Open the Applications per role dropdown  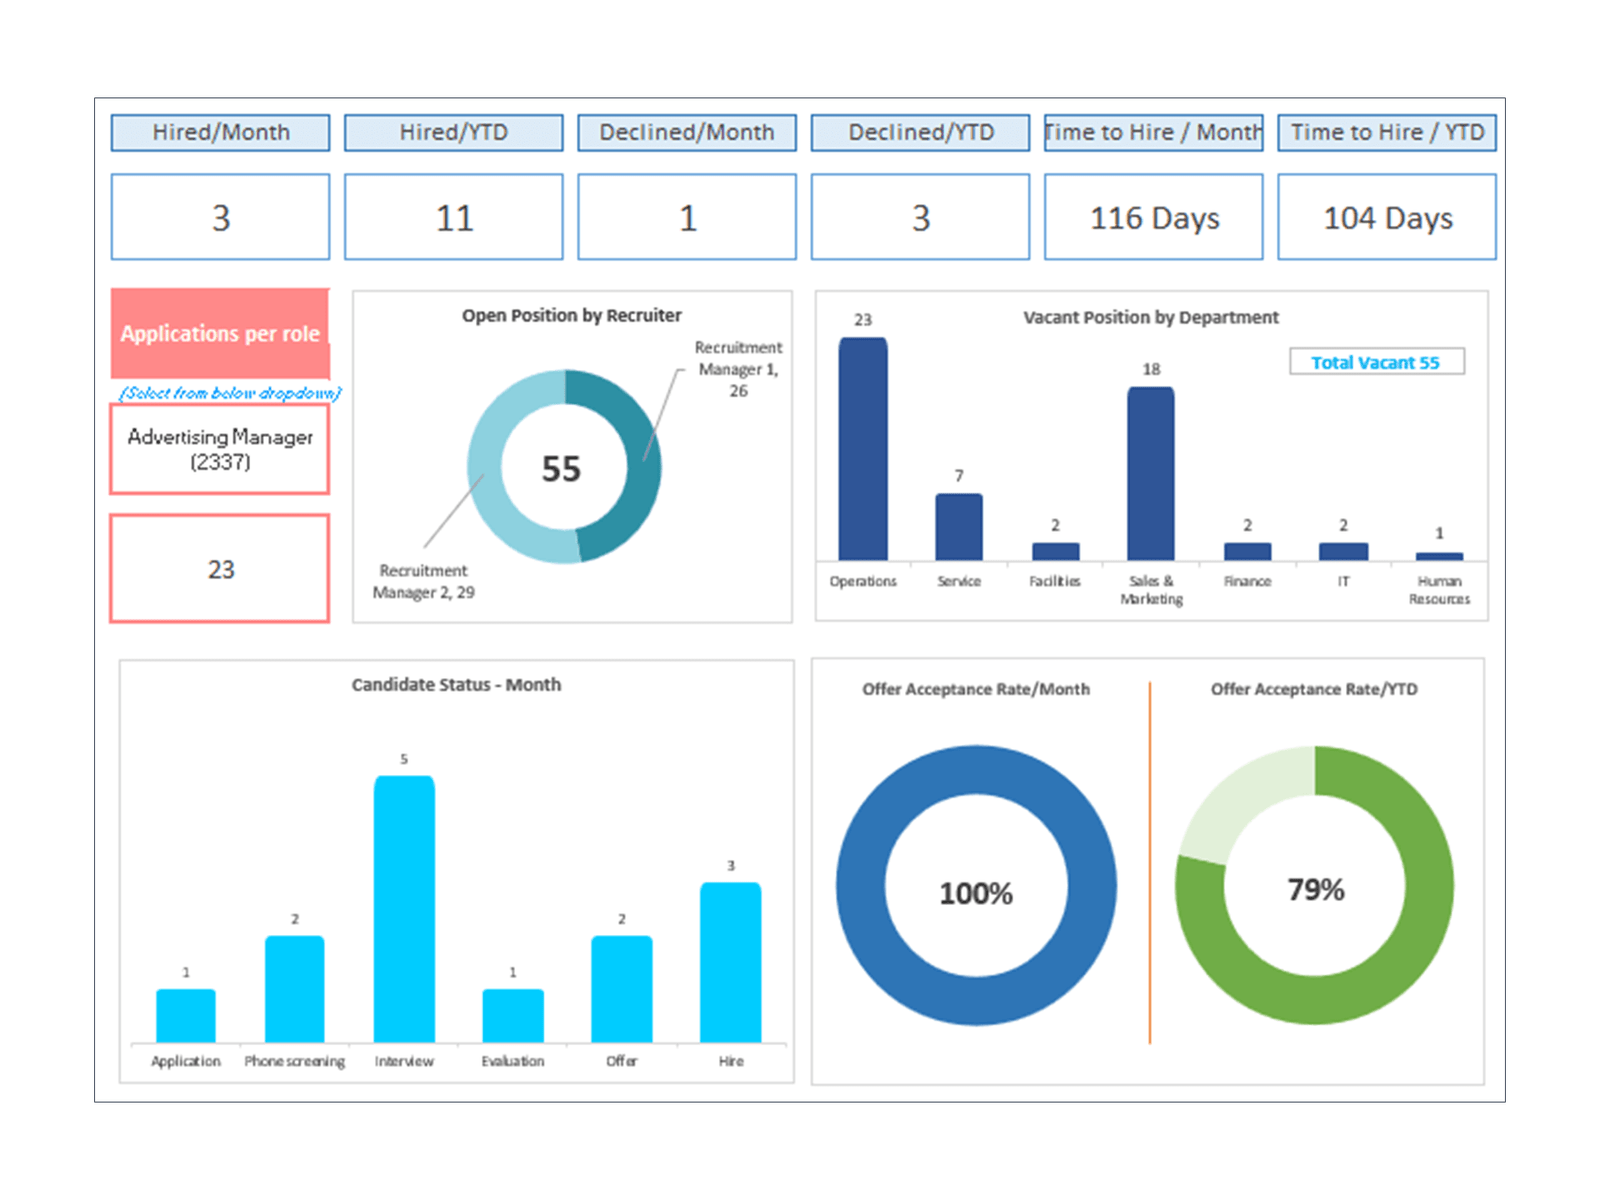coord(220,333)
